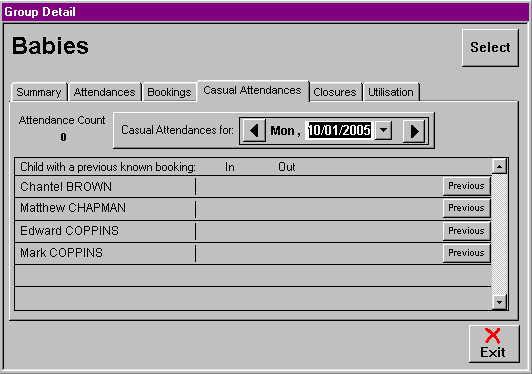Click Previous for Edward COPPINS
532x374 pixels.
[467, 231]
